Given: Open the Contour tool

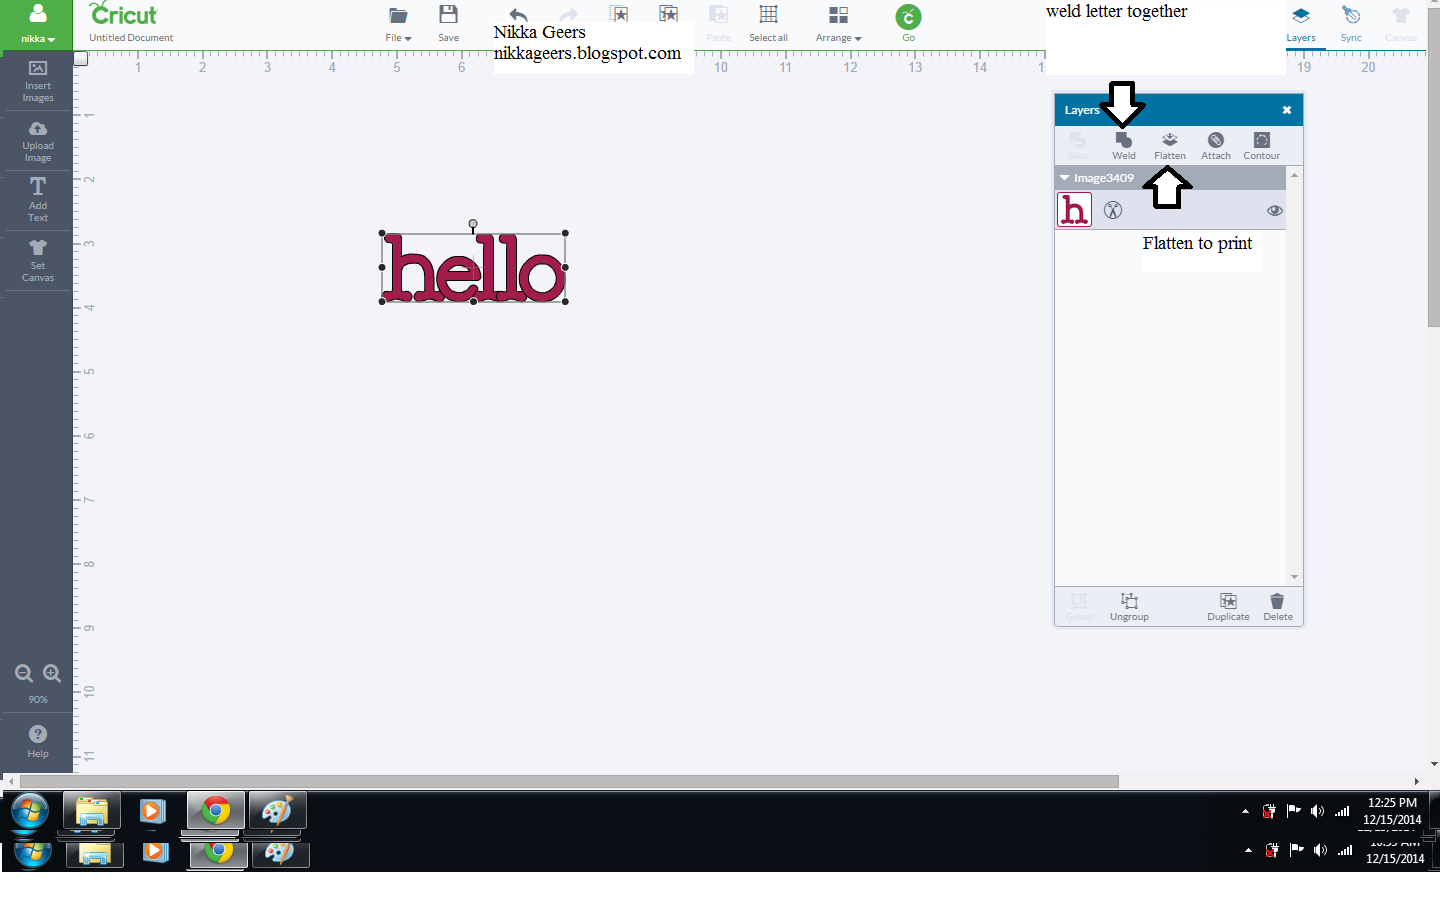Looking at the screenshot, I should (x=1261, y=146).
